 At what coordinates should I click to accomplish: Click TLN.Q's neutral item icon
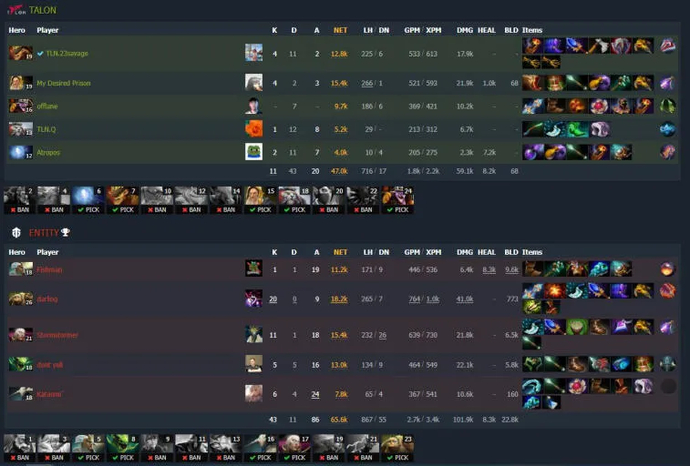pyautogui.click(x=668, y=129)
